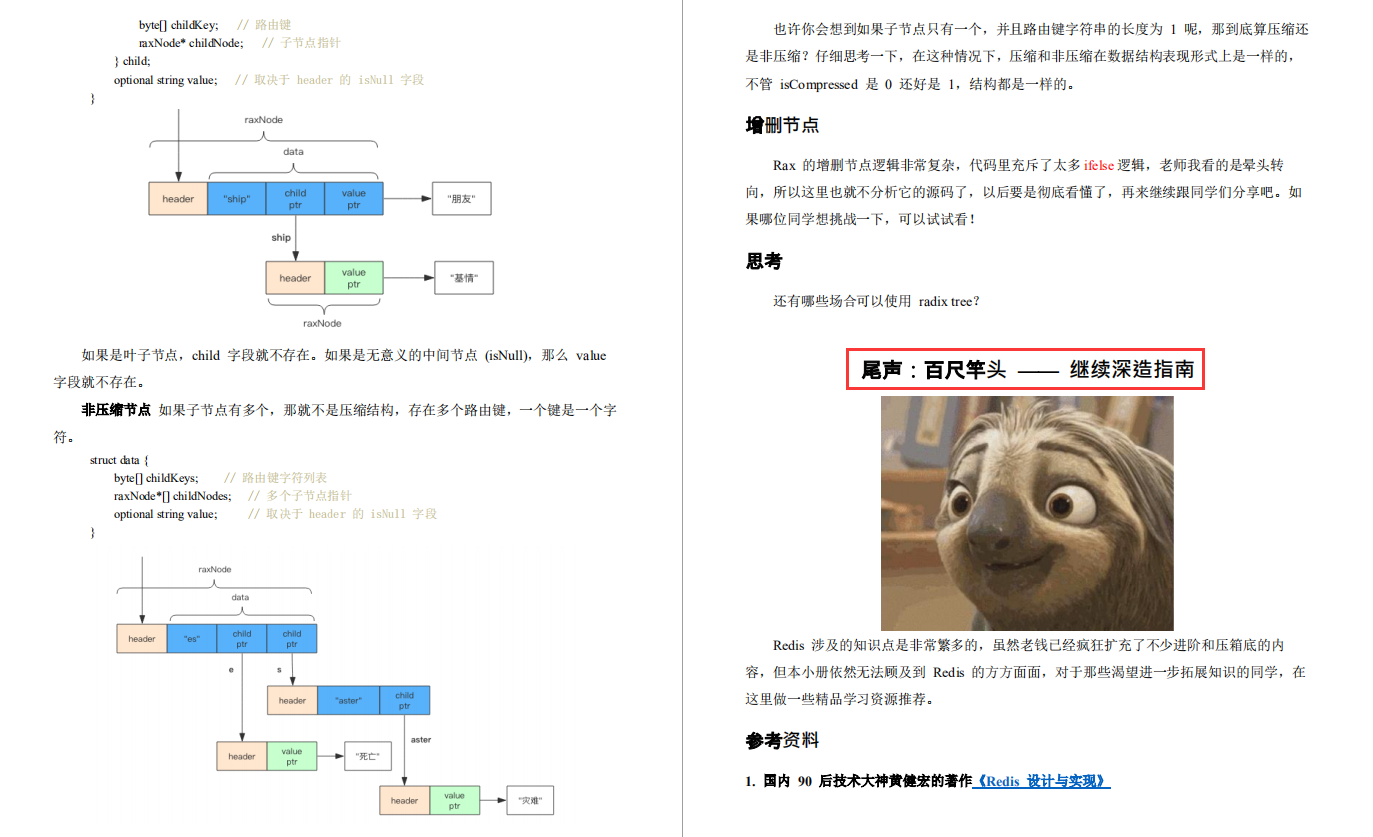Click the bold 非压缩节点 text
This screenshot has width=1373, height=837.
tap(116, 410)
